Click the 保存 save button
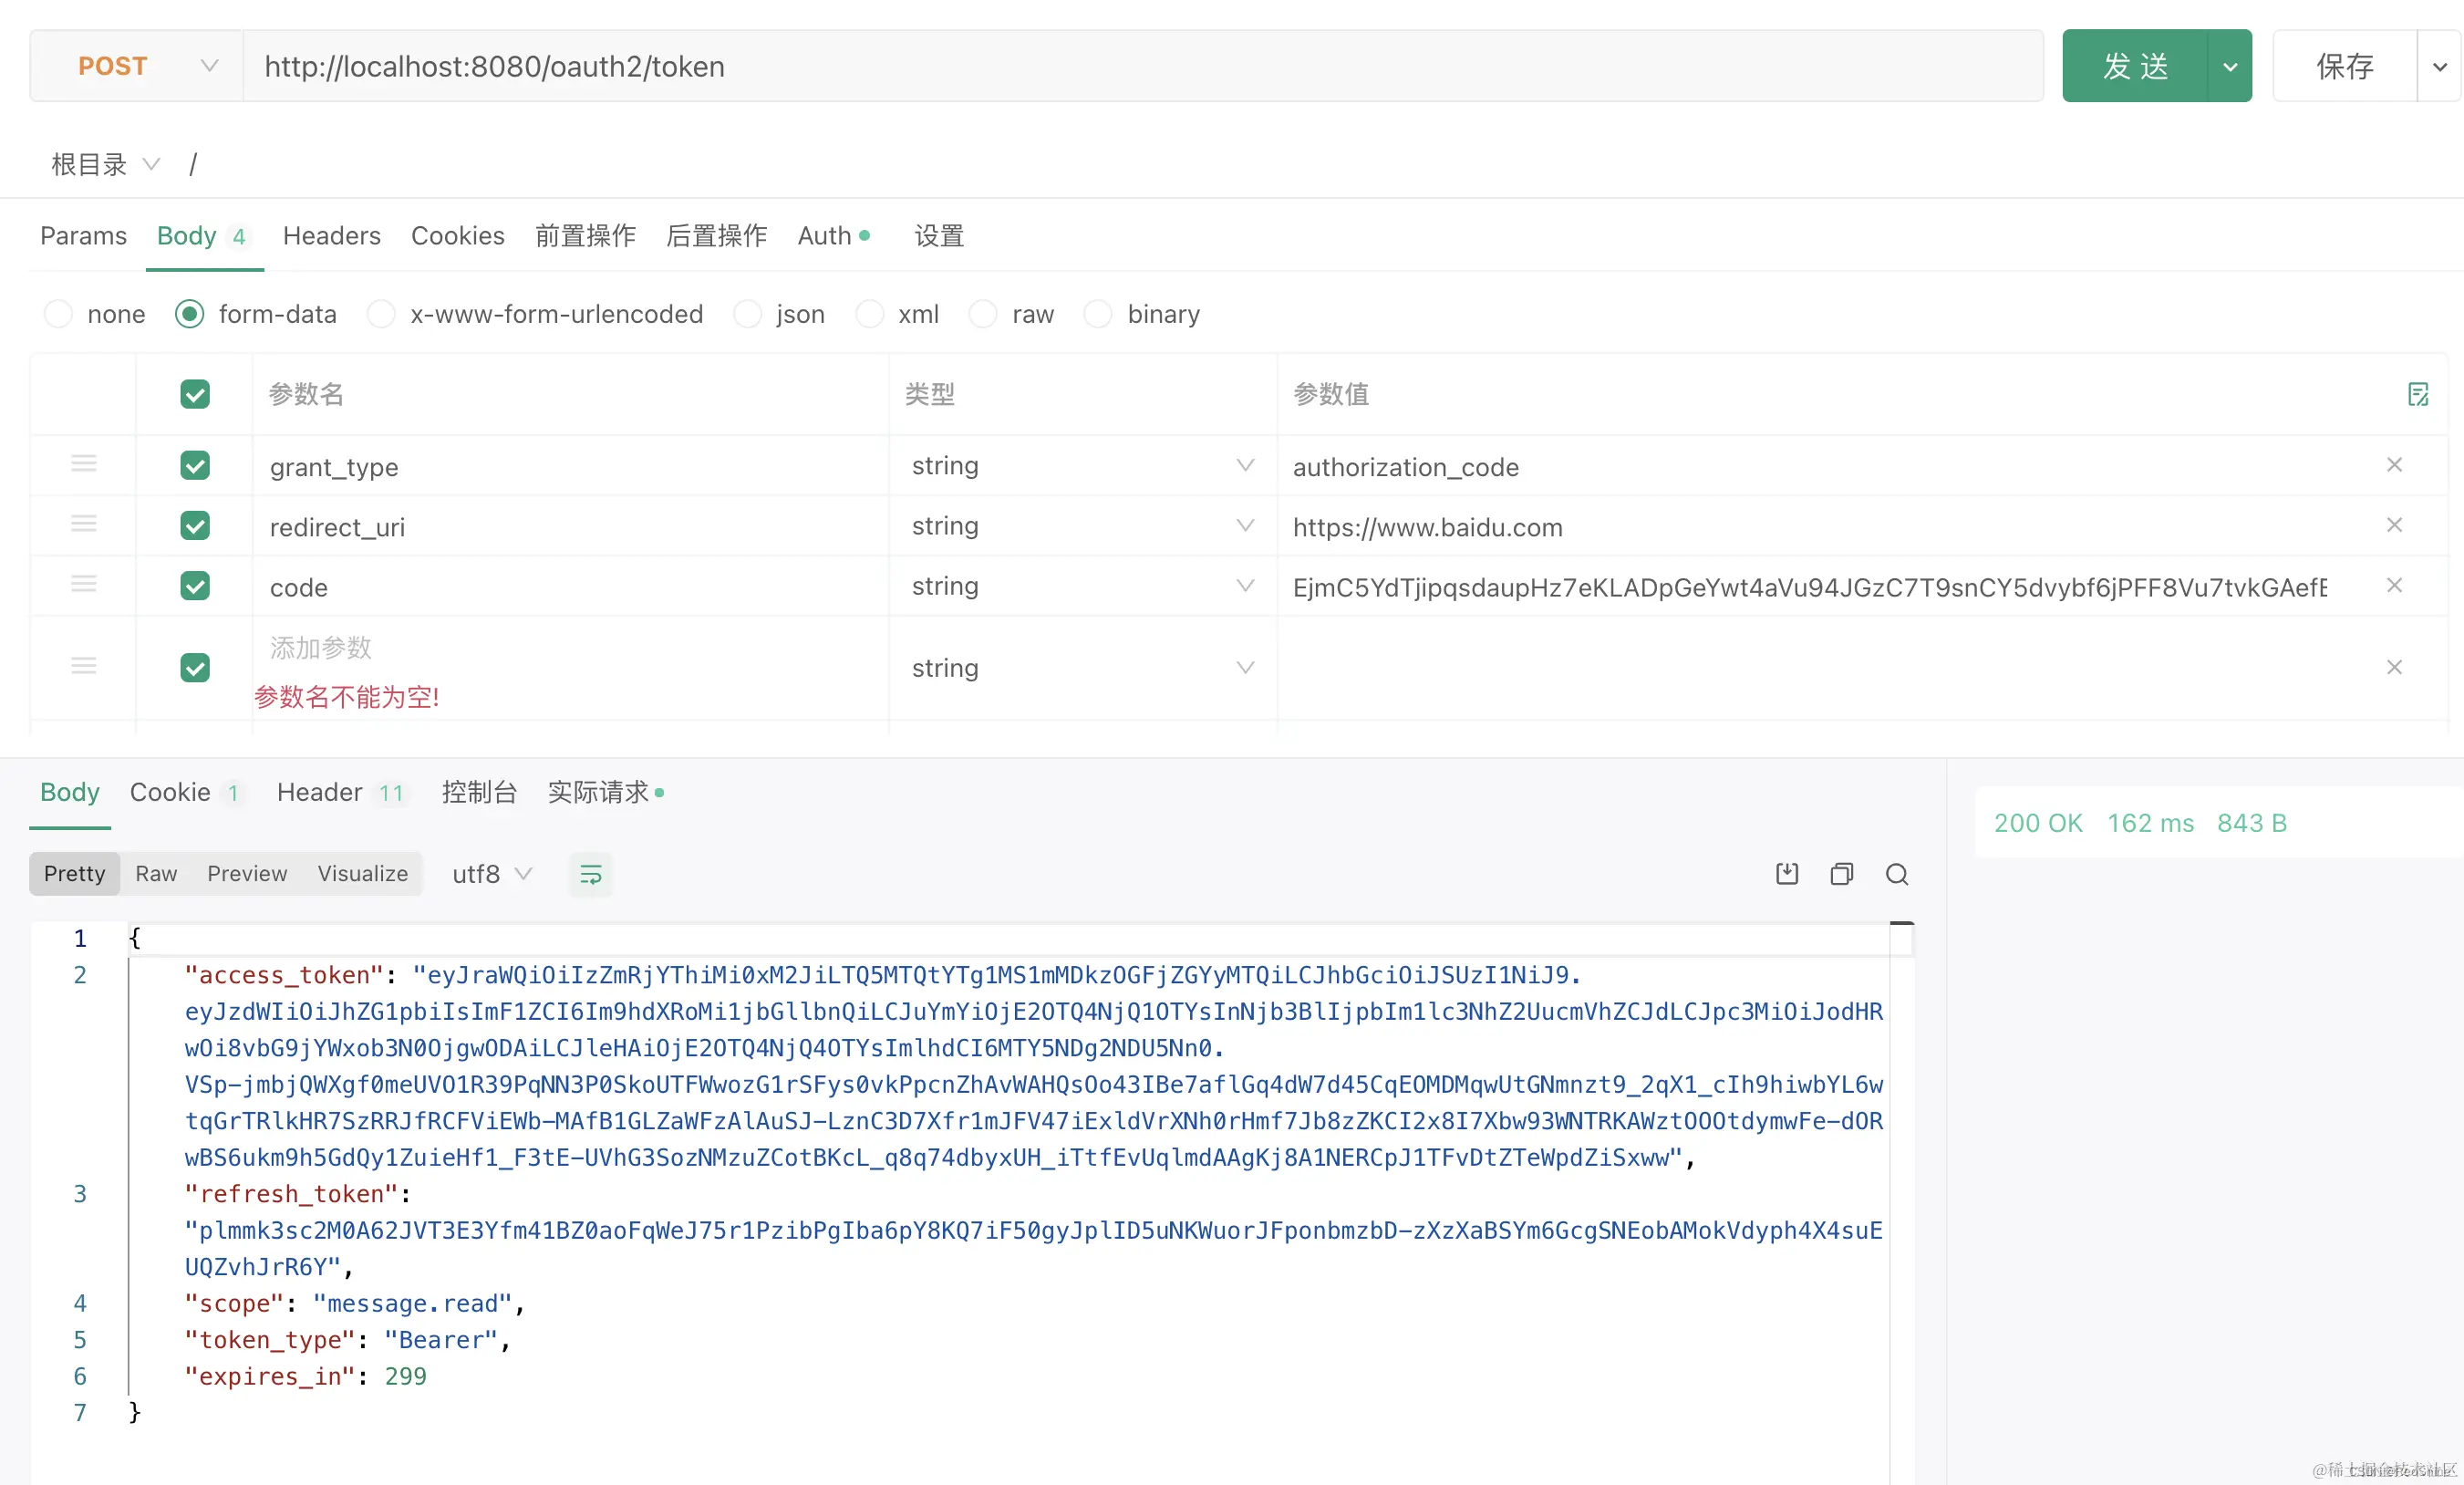The image size is (2464, 1485). tap(2344, 66)
